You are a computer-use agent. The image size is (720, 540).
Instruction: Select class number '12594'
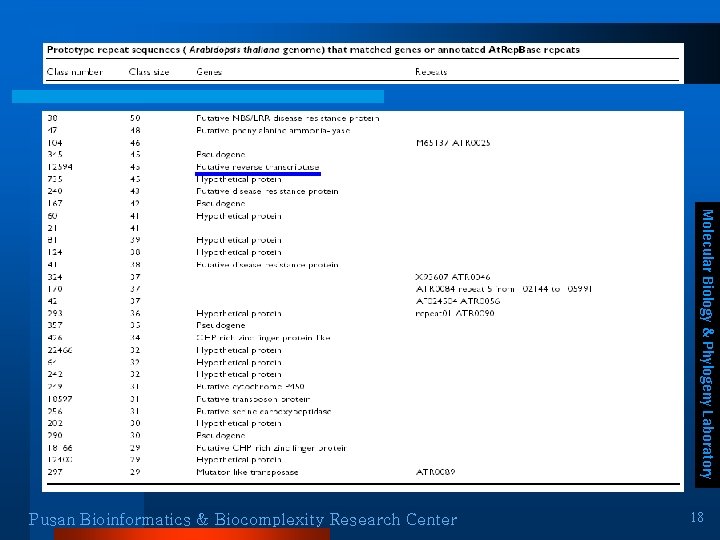[60, 167]
